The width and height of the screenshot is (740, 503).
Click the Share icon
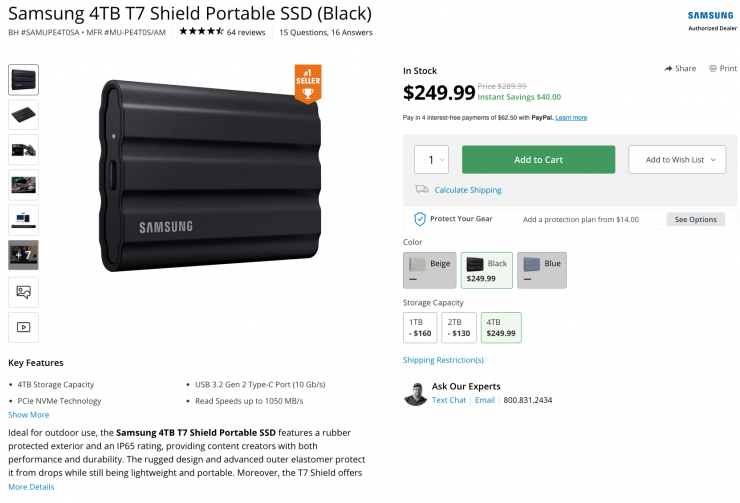click(668, 69)
